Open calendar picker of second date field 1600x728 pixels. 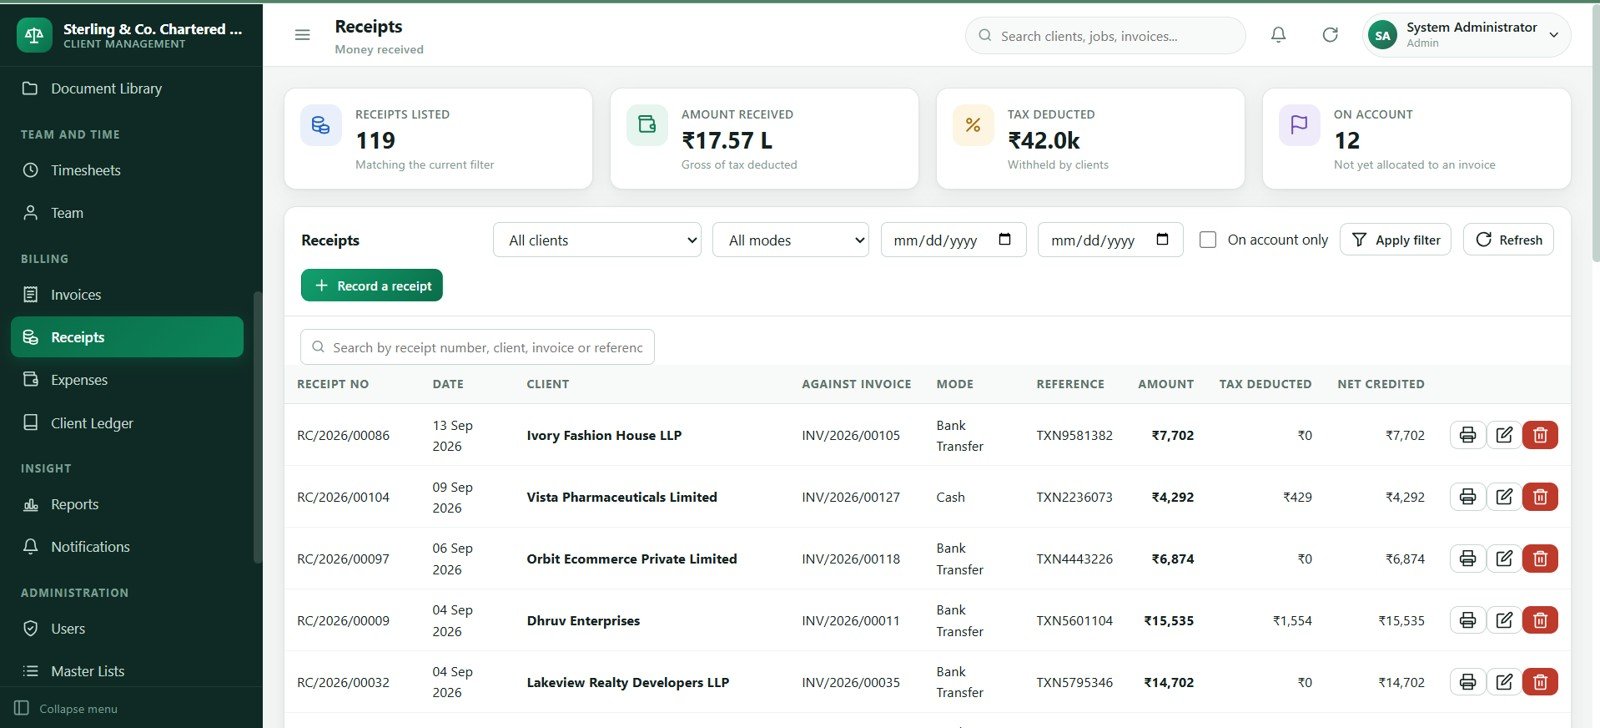[1162, 240]
